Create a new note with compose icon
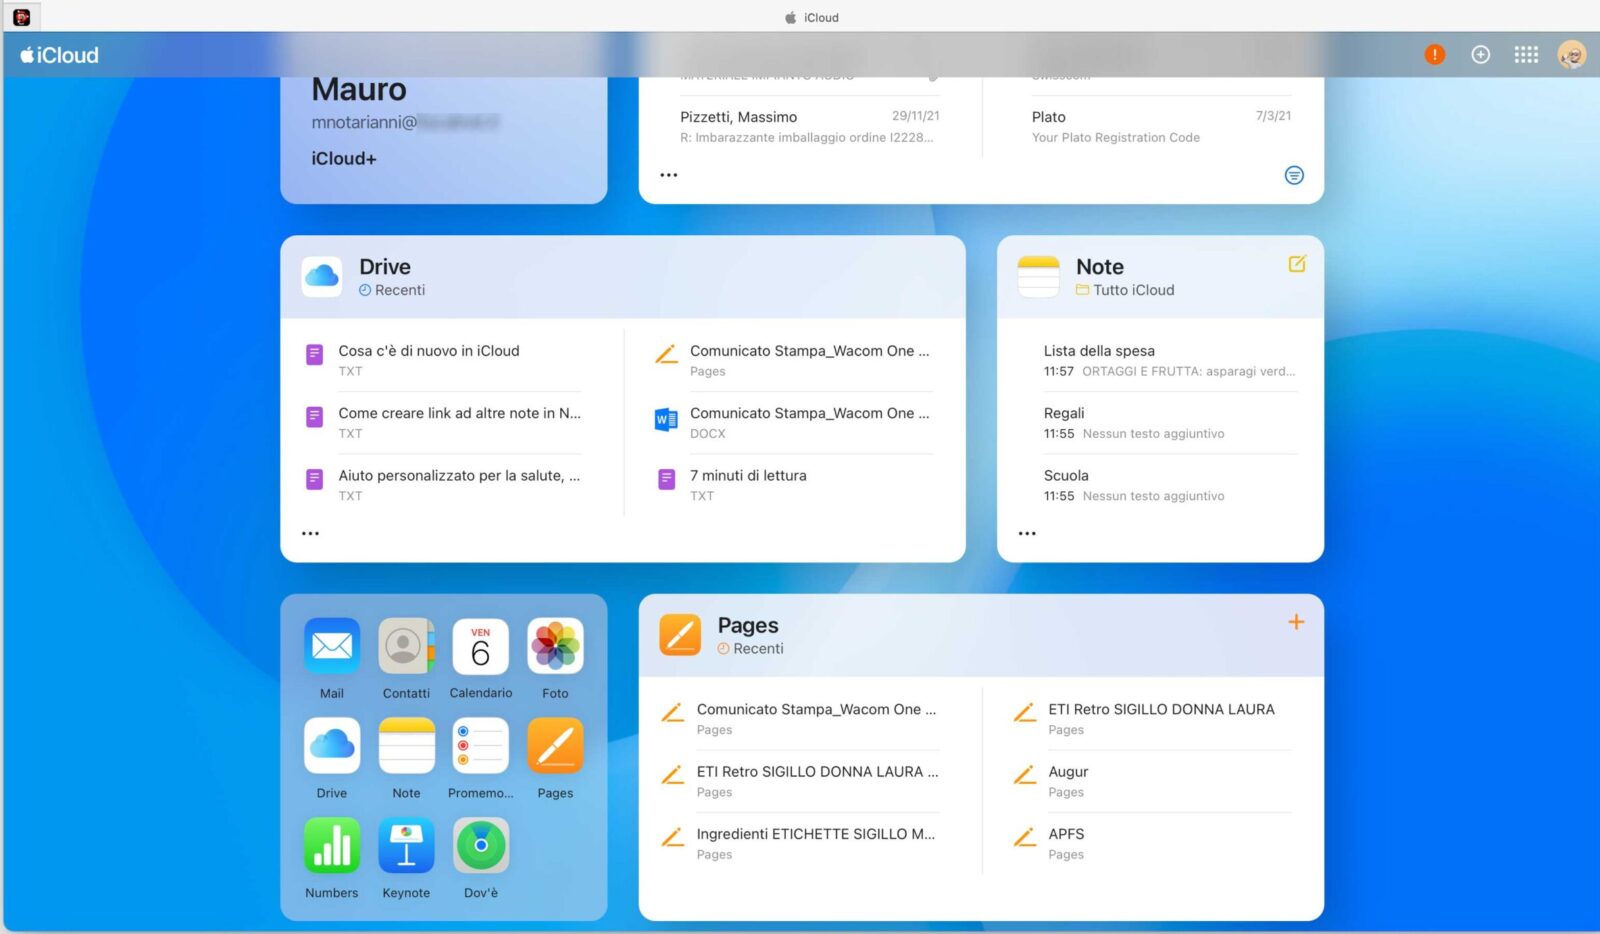 pos(1297,264)
